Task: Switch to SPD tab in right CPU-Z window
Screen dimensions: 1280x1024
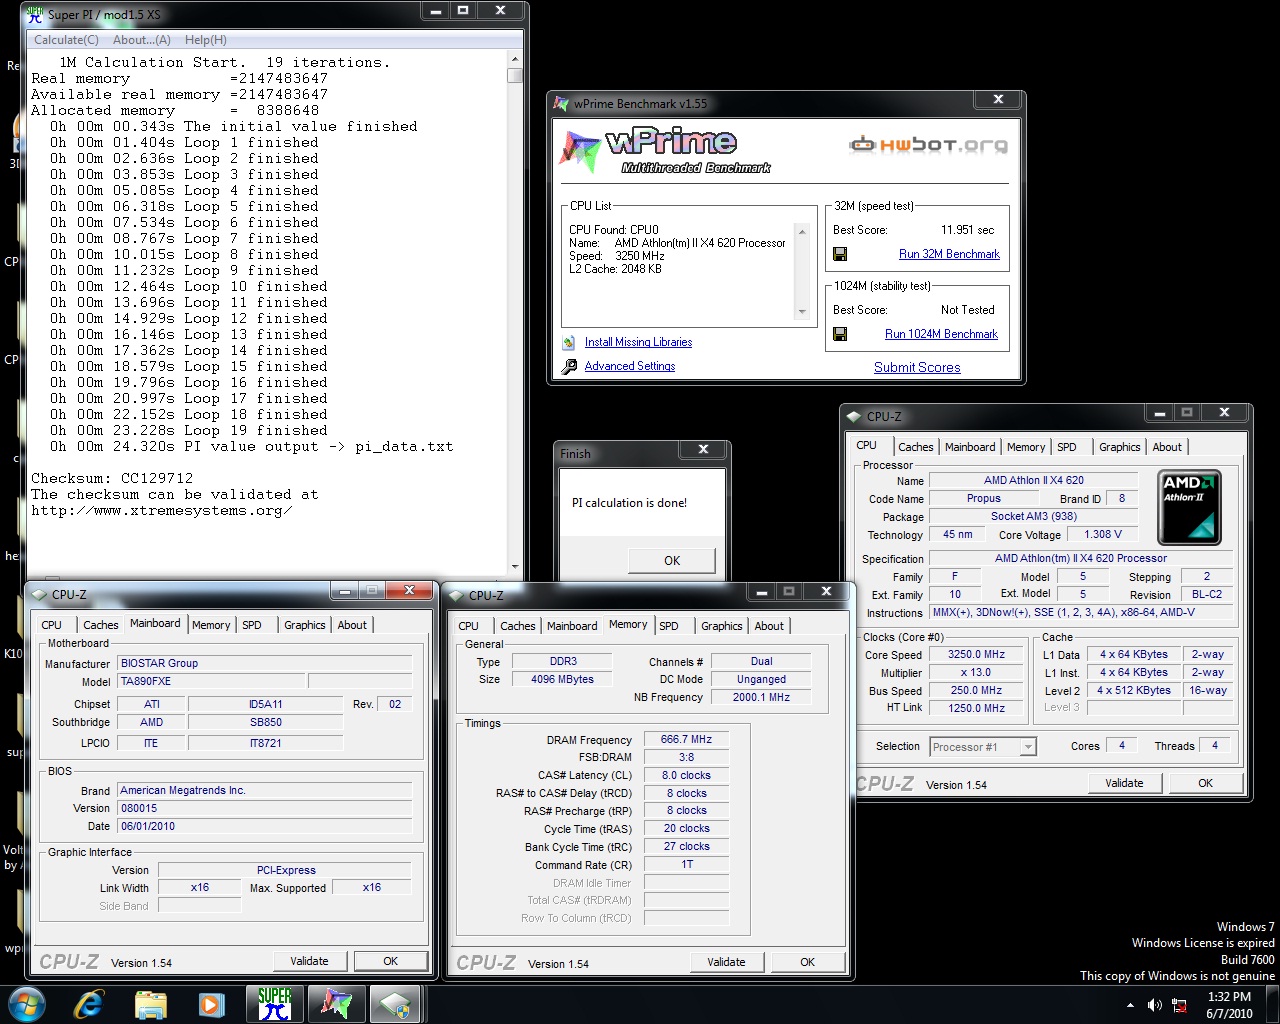Action: pos(1067,447)
